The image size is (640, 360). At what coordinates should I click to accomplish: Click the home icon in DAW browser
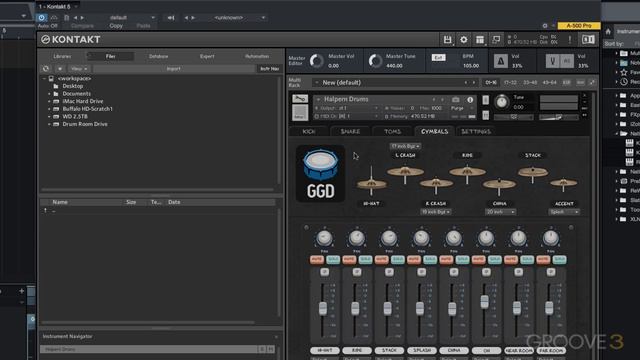[x=608, y=31]
